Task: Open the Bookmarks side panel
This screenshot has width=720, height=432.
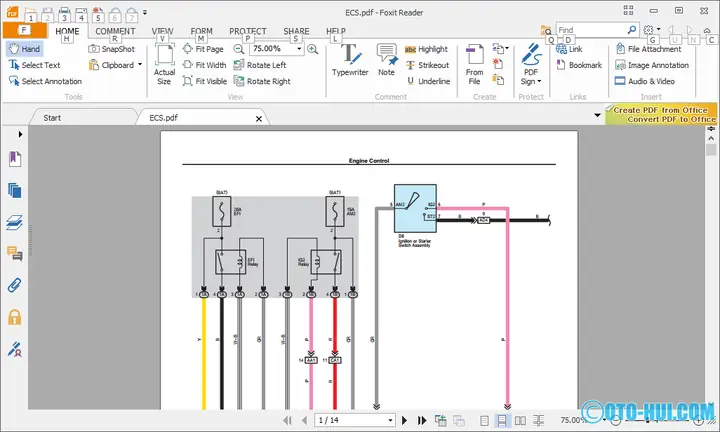Action: tap(15, 159)
